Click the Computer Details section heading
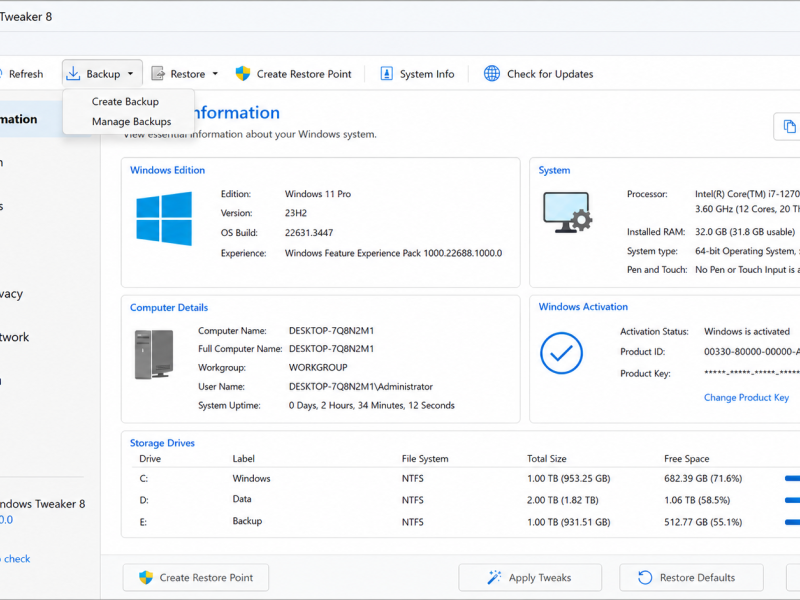The height and width of the screenshot is (600, 800). (x=169, y=308)
